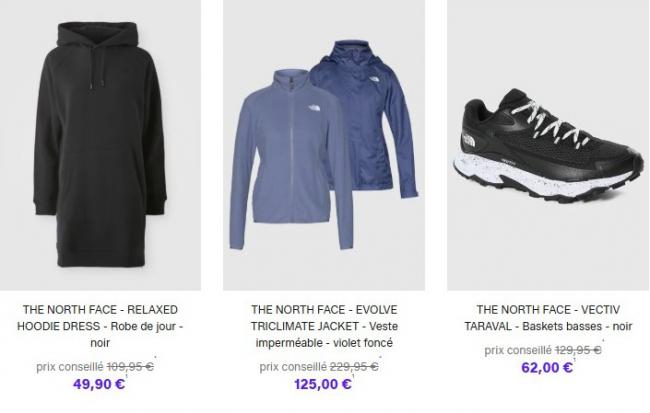Select the 125,00 € sale price
The width and height of the screenshot is (650, 413).
point(322,384)
